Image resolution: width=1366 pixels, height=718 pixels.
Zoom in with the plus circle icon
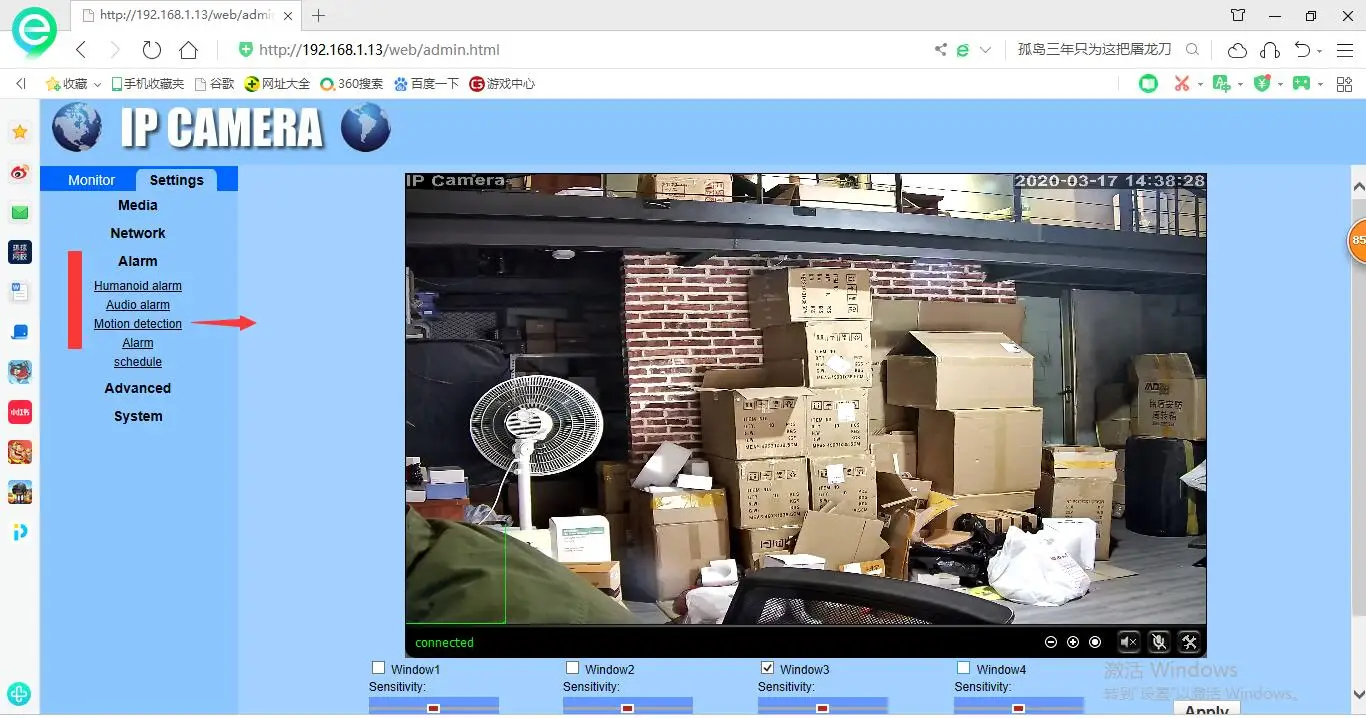1073,642
